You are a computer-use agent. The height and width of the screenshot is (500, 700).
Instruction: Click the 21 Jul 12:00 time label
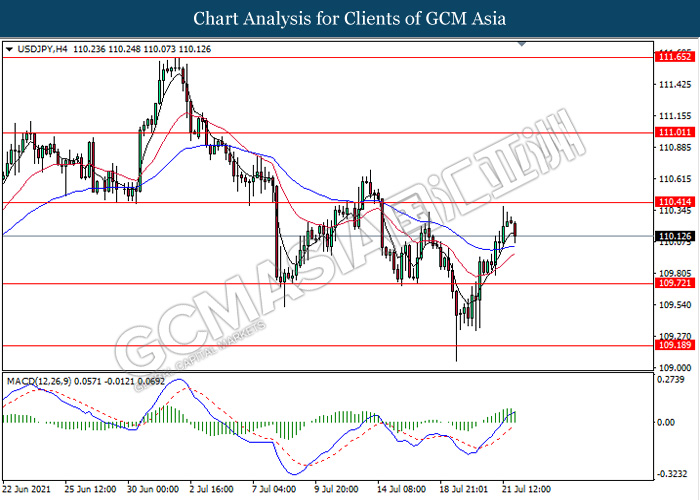[526, 489]
